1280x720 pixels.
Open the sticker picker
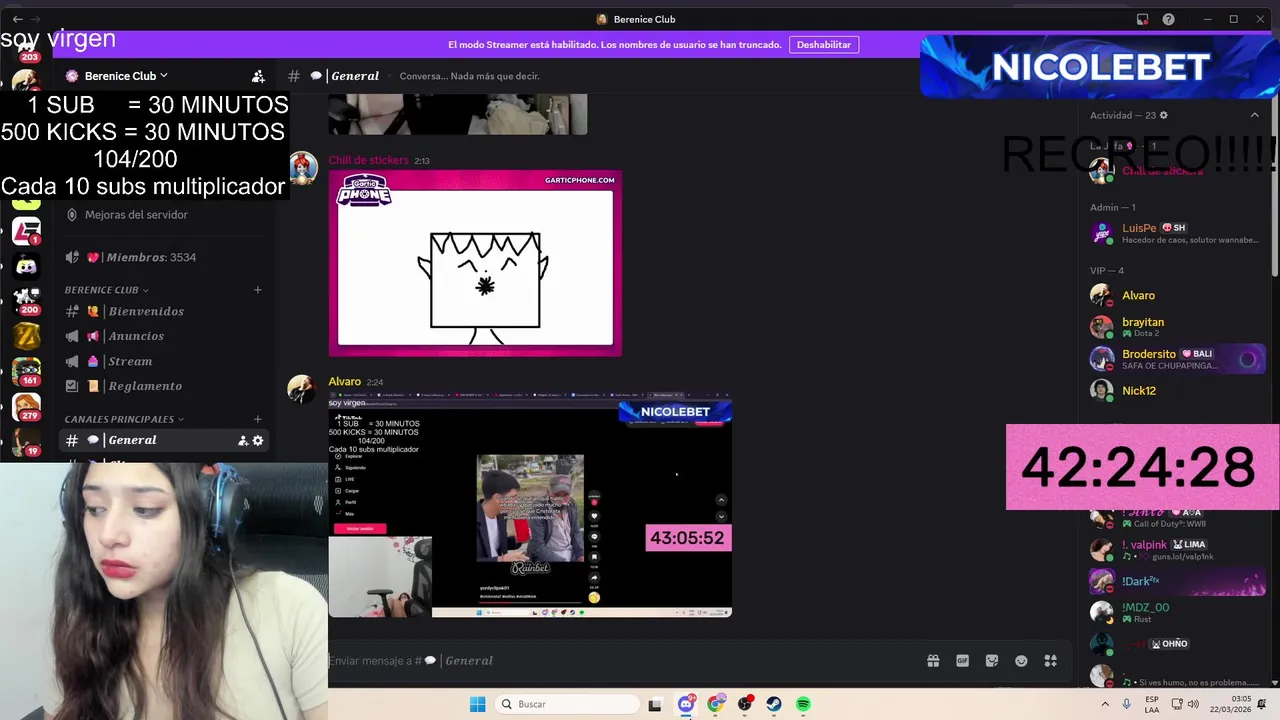click(x=992, y=661)
